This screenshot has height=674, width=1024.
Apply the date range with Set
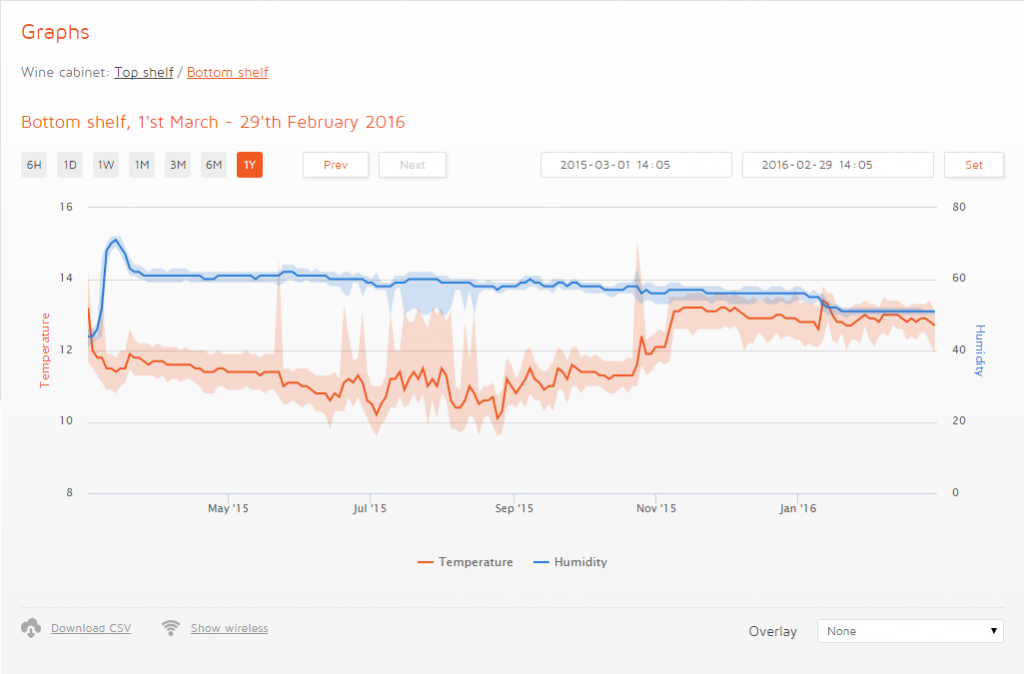click(x=974, y=165)
